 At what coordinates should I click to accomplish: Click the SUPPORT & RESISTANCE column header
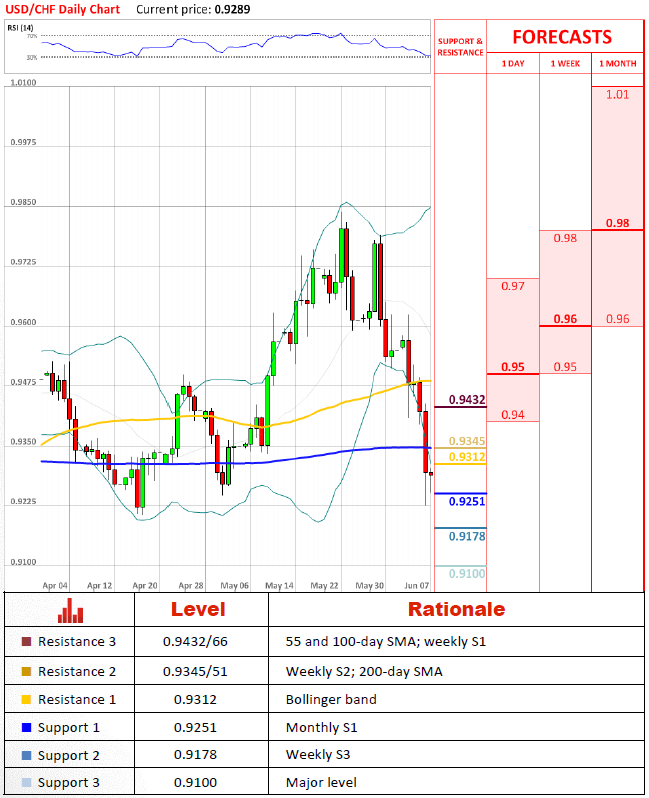pyautogui.click(x=460, y=47)
